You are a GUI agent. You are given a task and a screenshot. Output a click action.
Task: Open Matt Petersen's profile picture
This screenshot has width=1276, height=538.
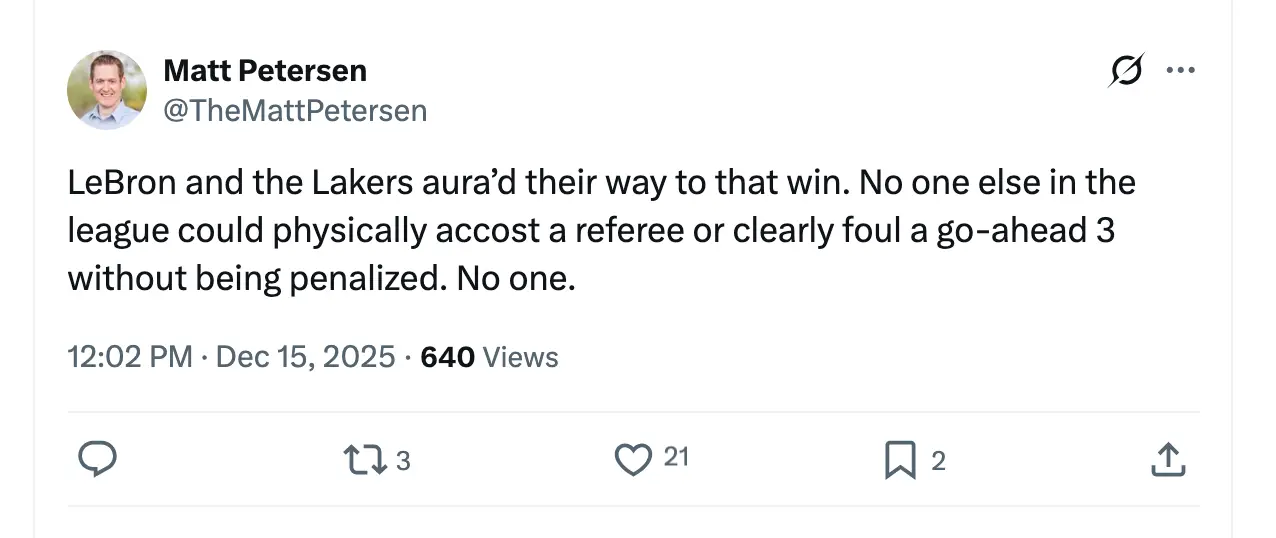point(107,90)
